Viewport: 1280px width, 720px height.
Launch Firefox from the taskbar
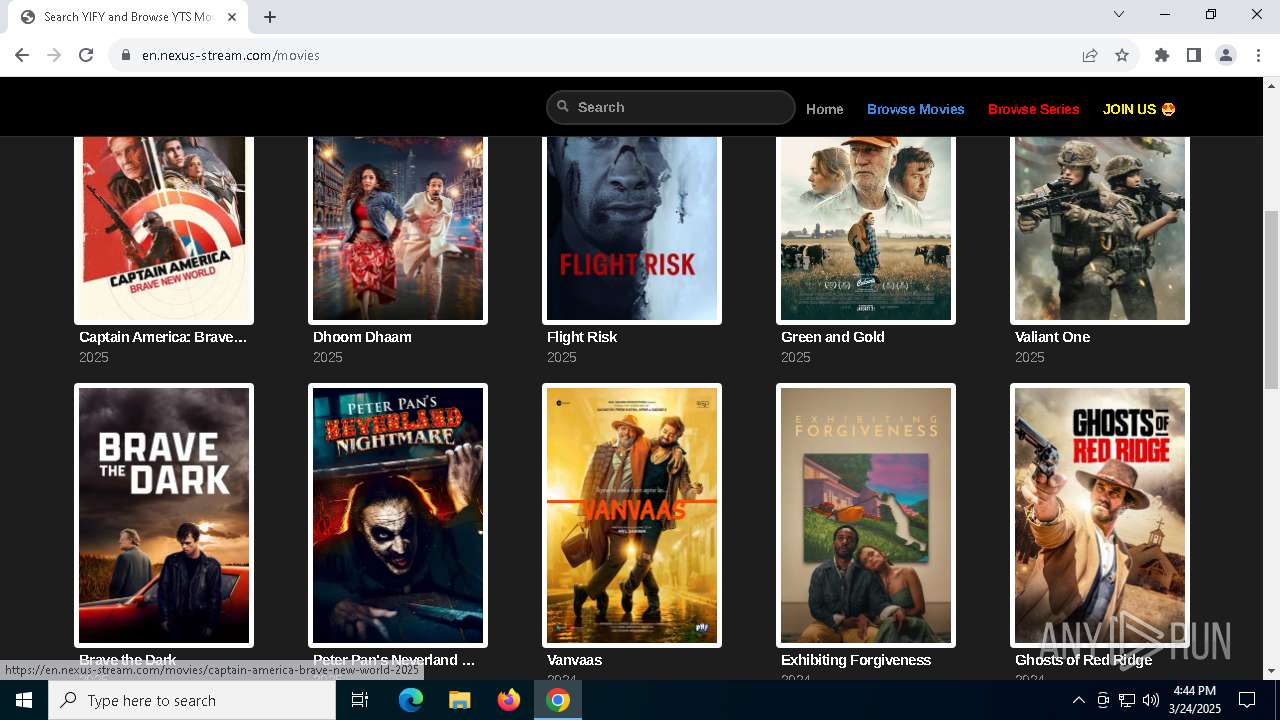pos(509,700)
